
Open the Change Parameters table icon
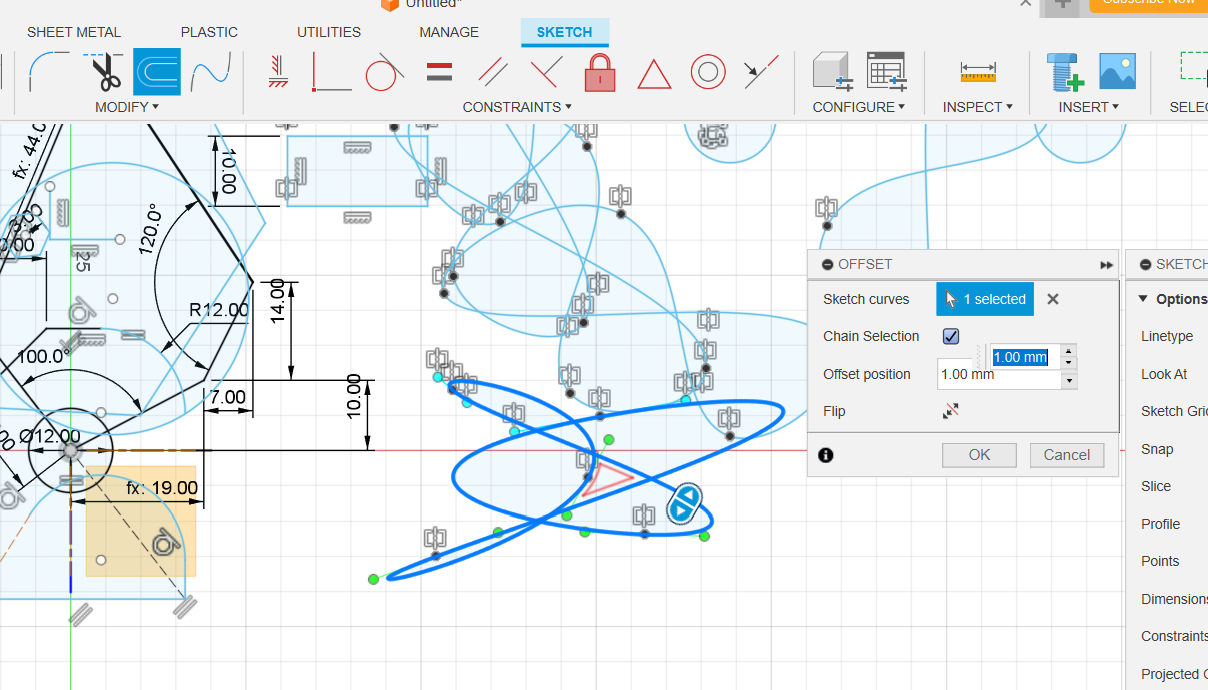click(886, 72)
